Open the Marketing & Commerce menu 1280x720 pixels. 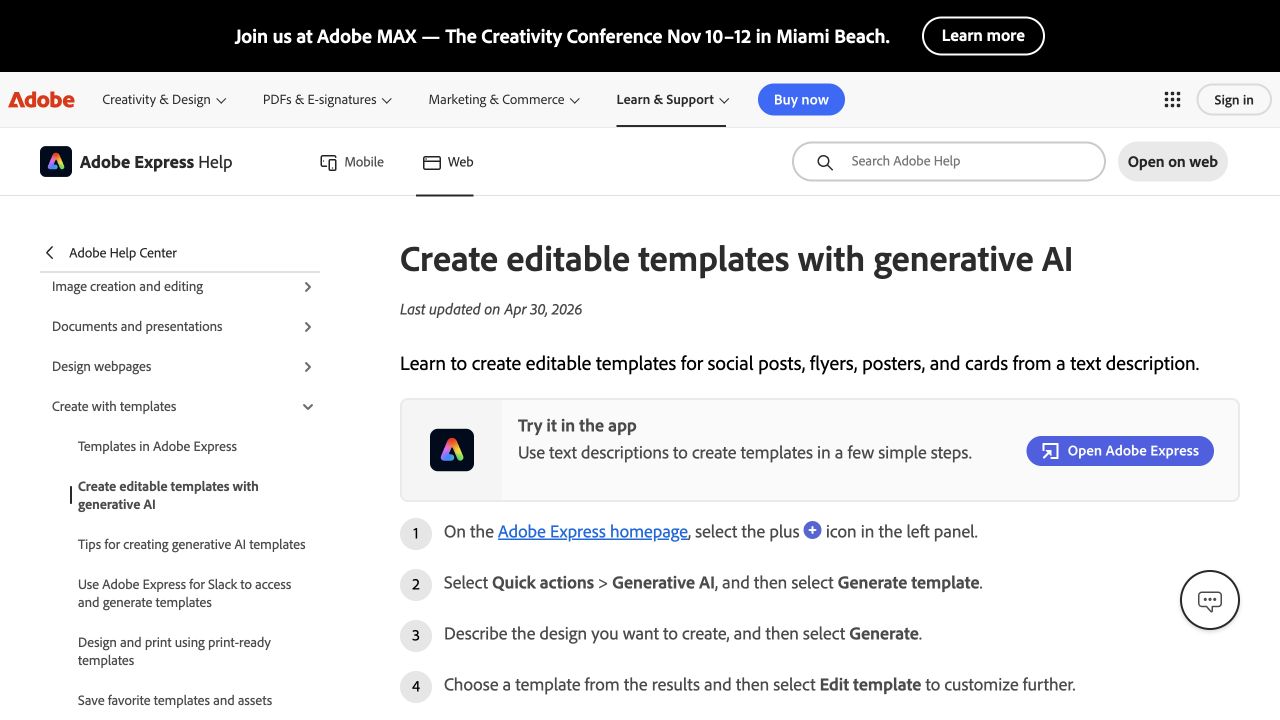(504, 100)
